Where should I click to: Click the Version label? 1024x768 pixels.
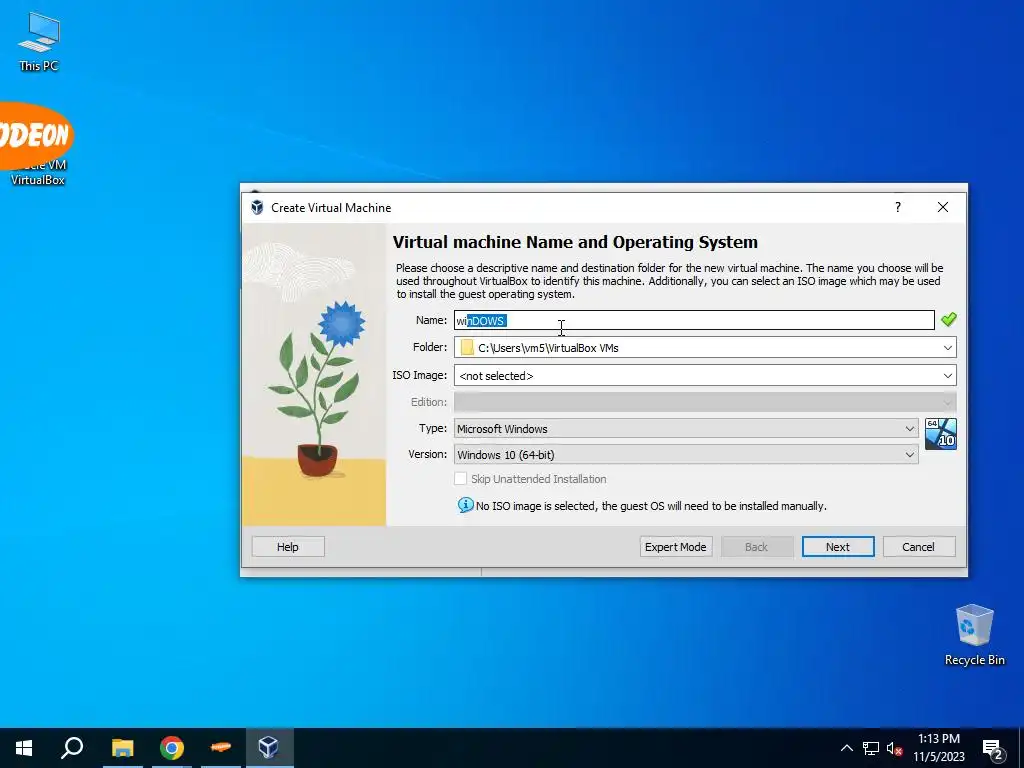[x=428, y=454]
